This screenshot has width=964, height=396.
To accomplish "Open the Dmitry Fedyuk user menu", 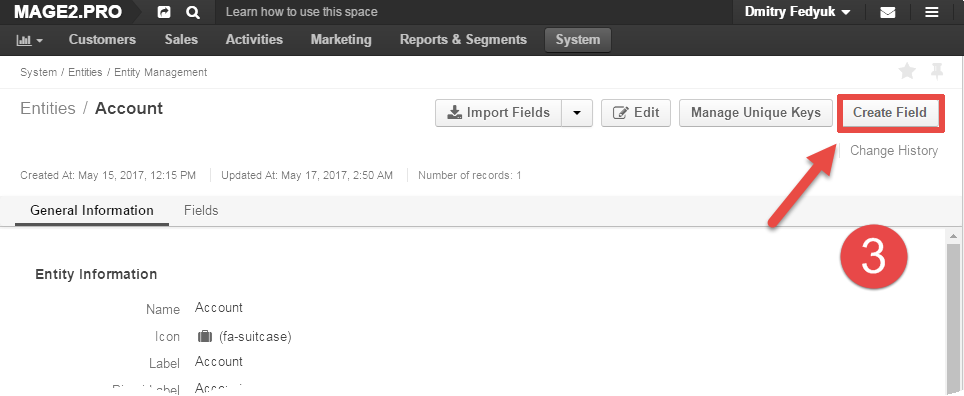I will (797, 12).
